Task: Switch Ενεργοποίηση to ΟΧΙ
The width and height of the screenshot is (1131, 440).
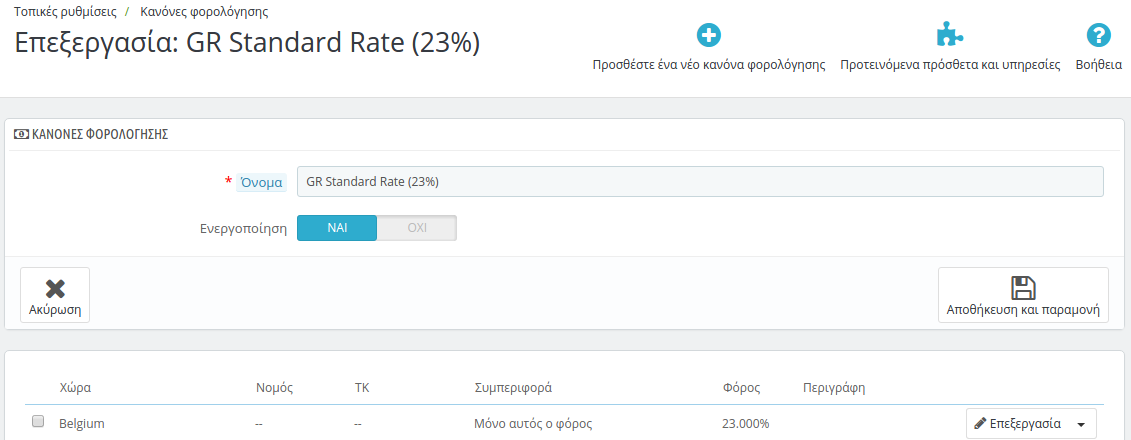Action: click(417, 228)
